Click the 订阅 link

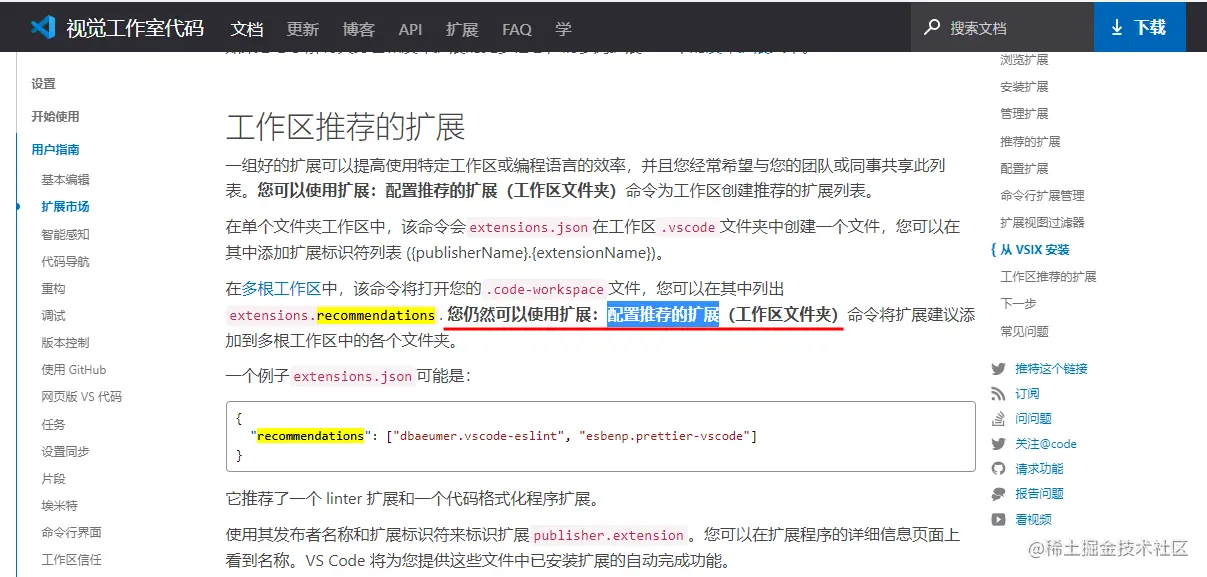(x=1027, y=394)
